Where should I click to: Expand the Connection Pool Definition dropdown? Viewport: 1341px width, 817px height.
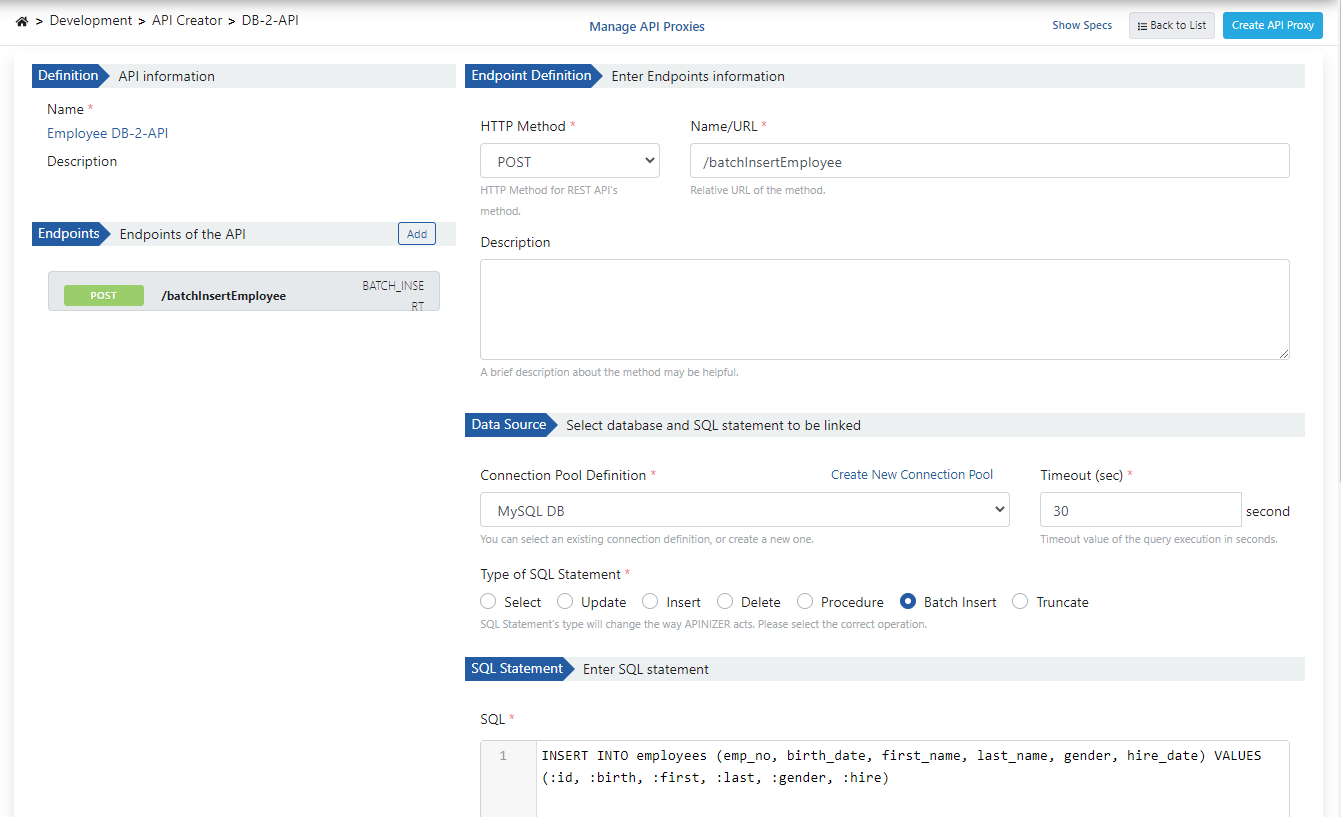(744, 510)
